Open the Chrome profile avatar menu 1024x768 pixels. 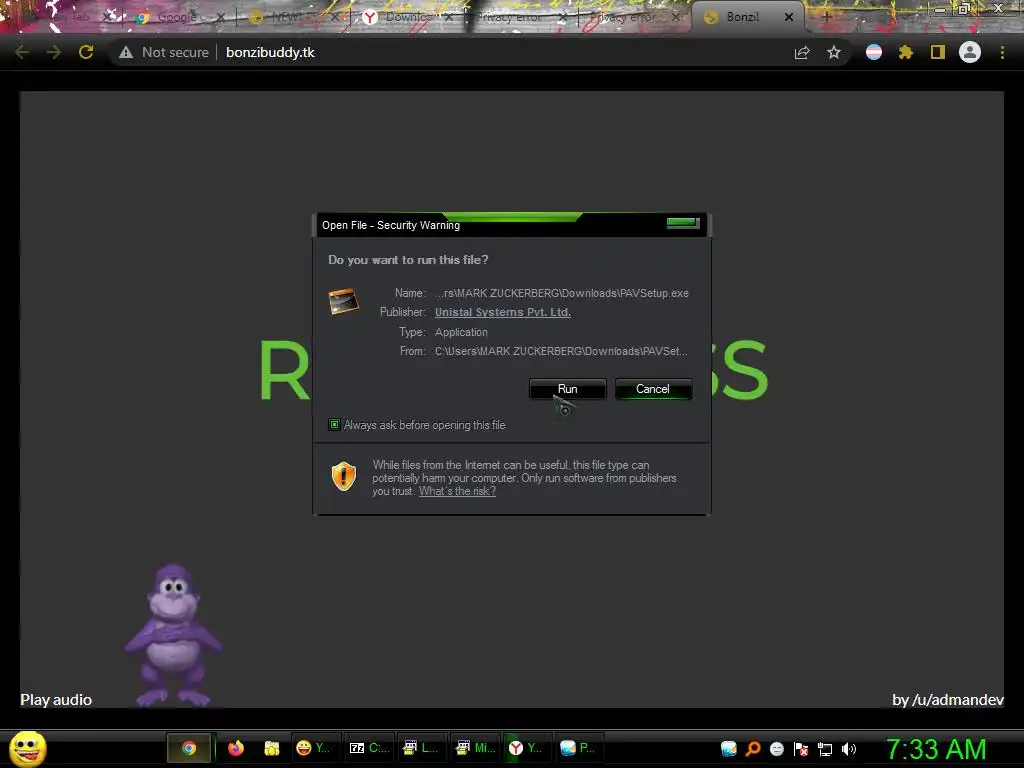pyautogui.click(x=970, y=52)
